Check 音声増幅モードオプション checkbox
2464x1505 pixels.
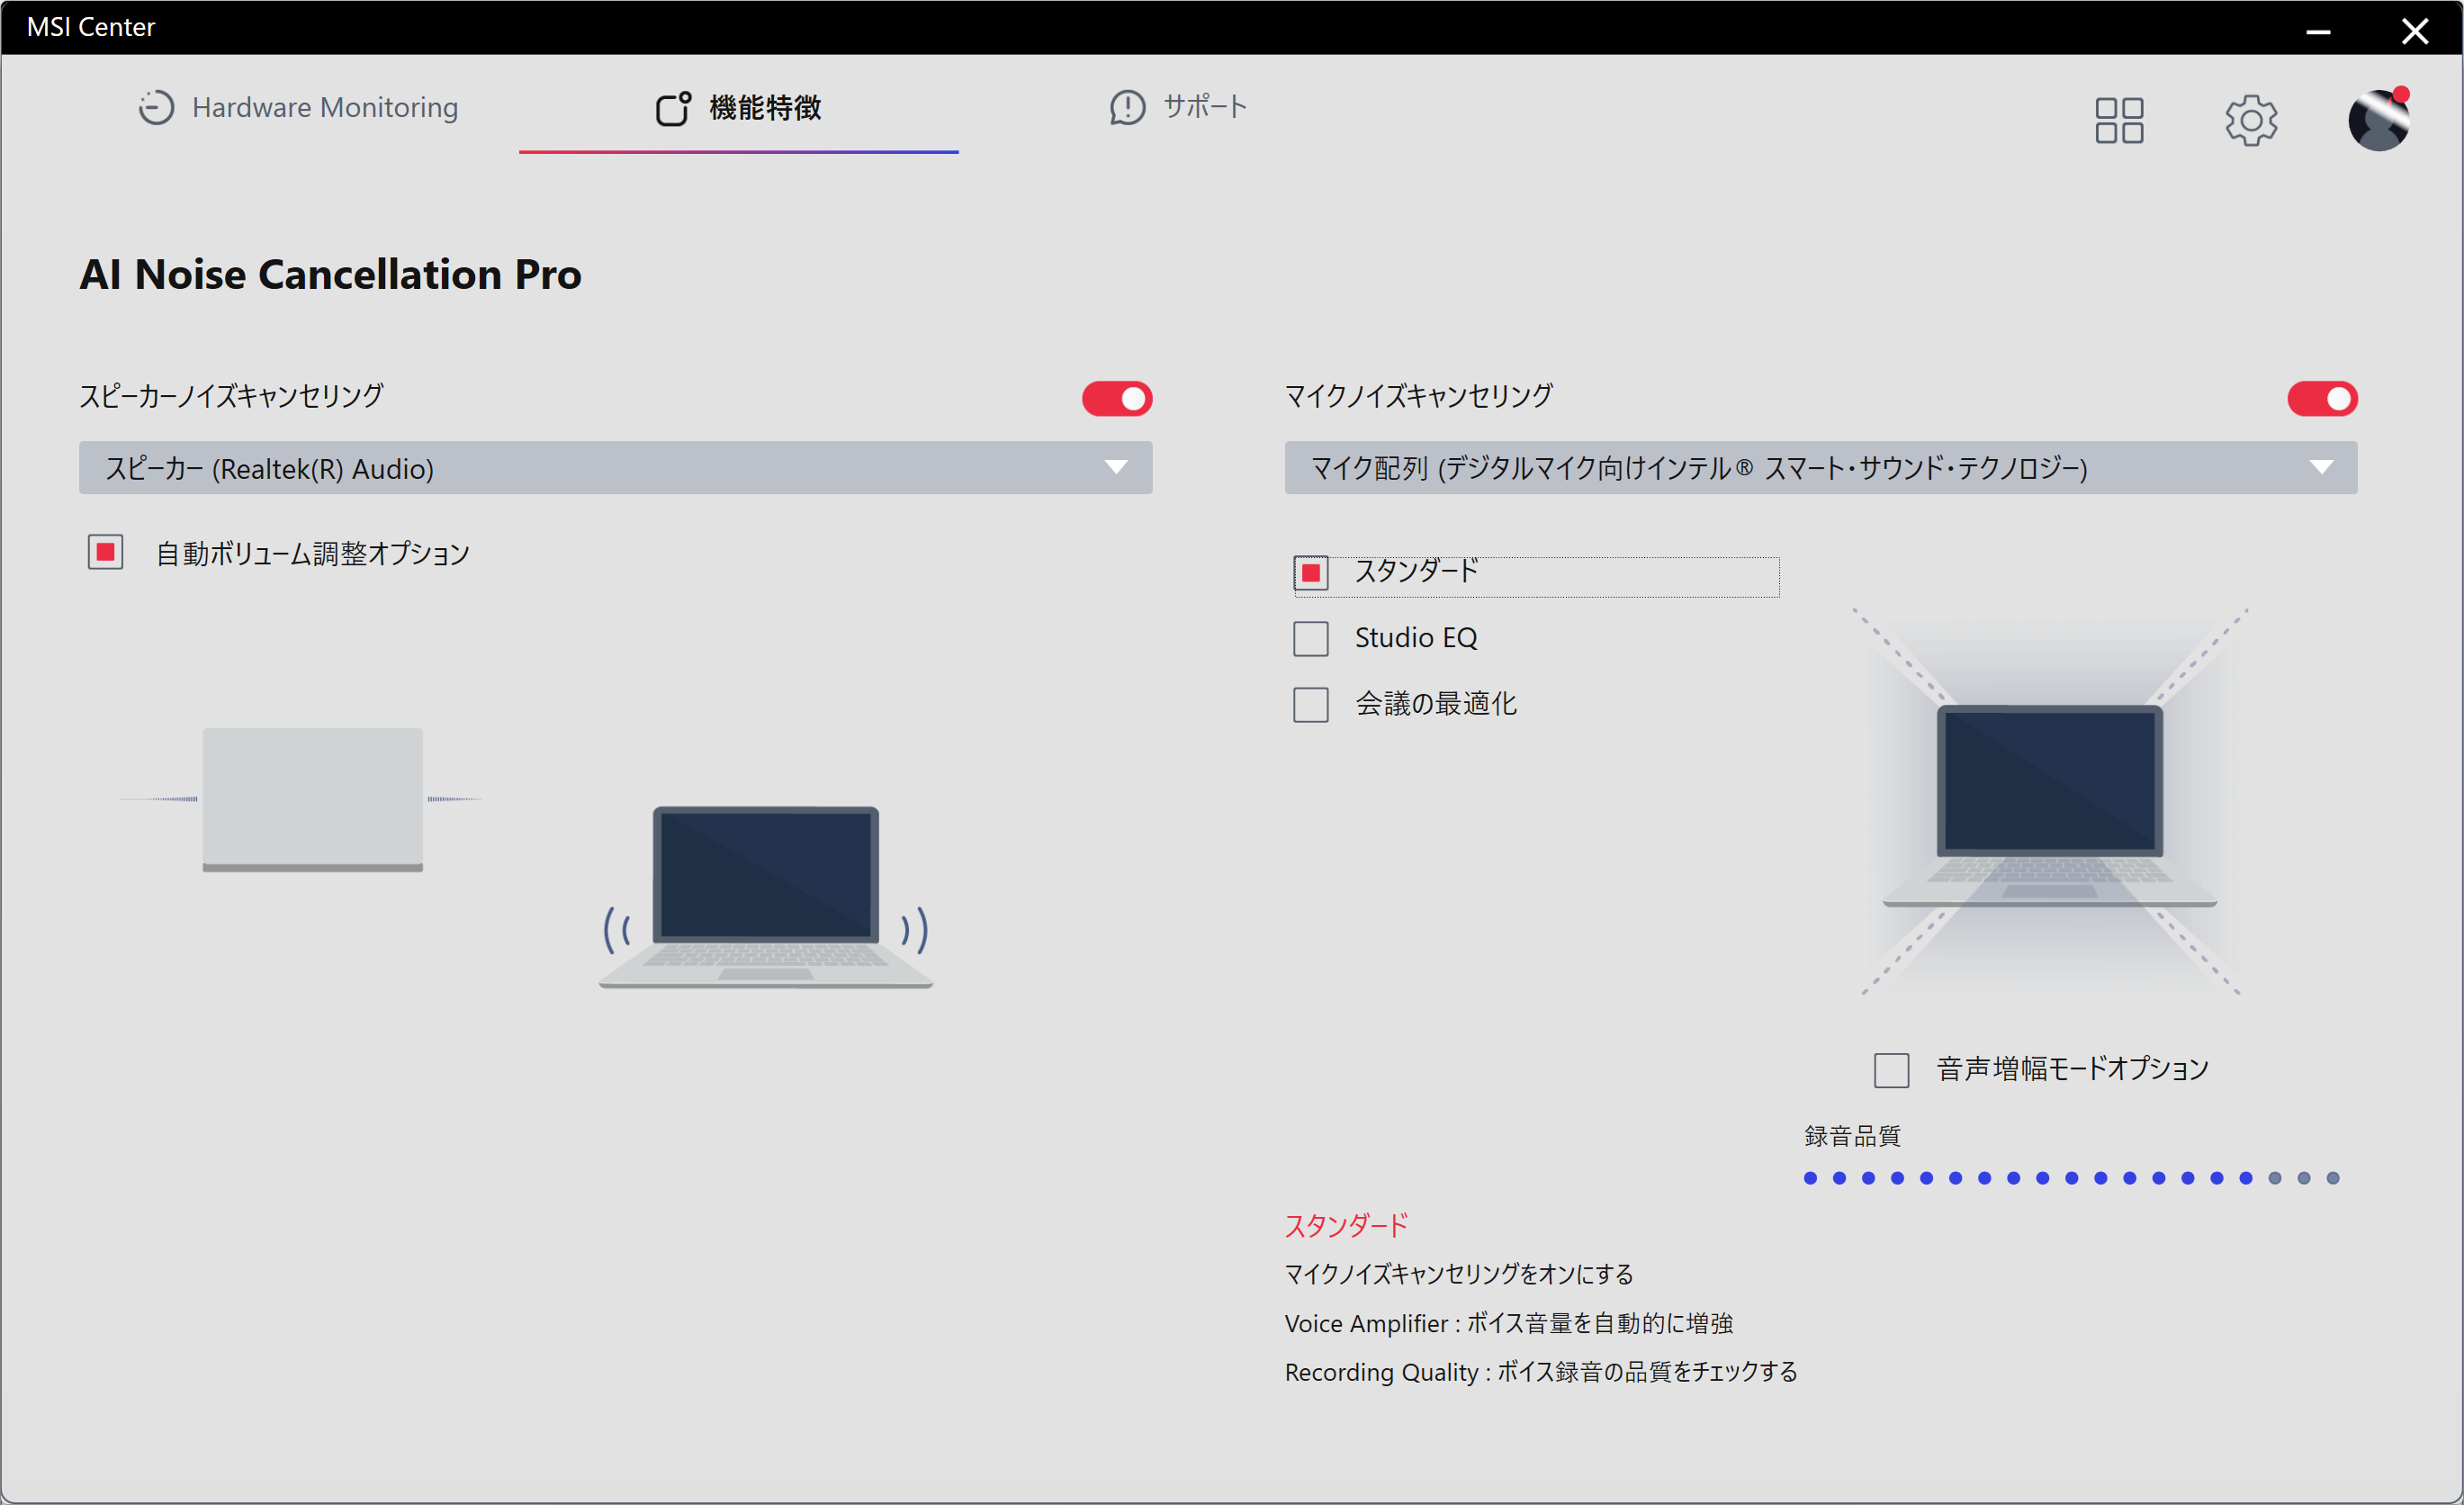click(1891, 1070)
